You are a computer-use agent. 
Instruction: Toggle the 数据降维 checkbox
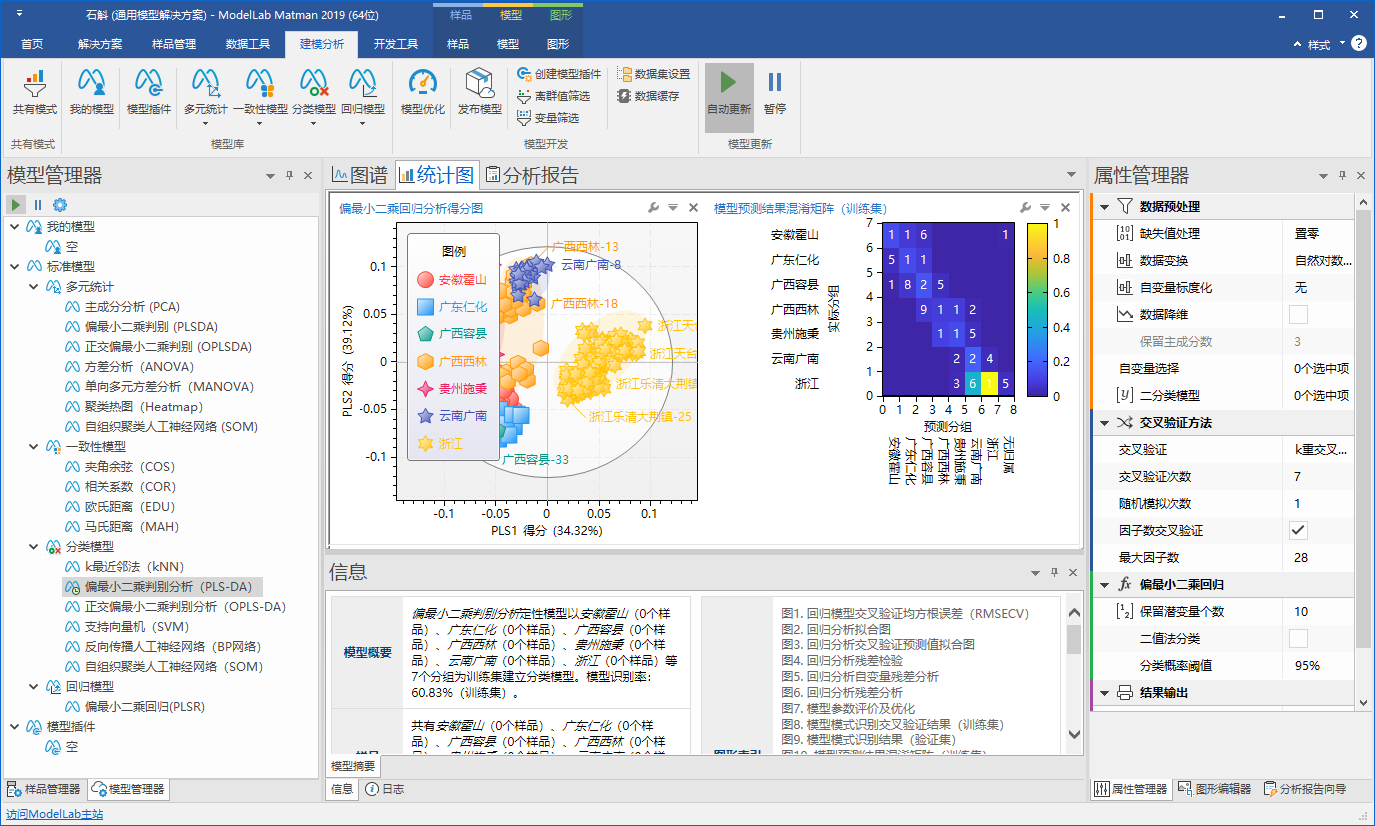pos(1298,314)
